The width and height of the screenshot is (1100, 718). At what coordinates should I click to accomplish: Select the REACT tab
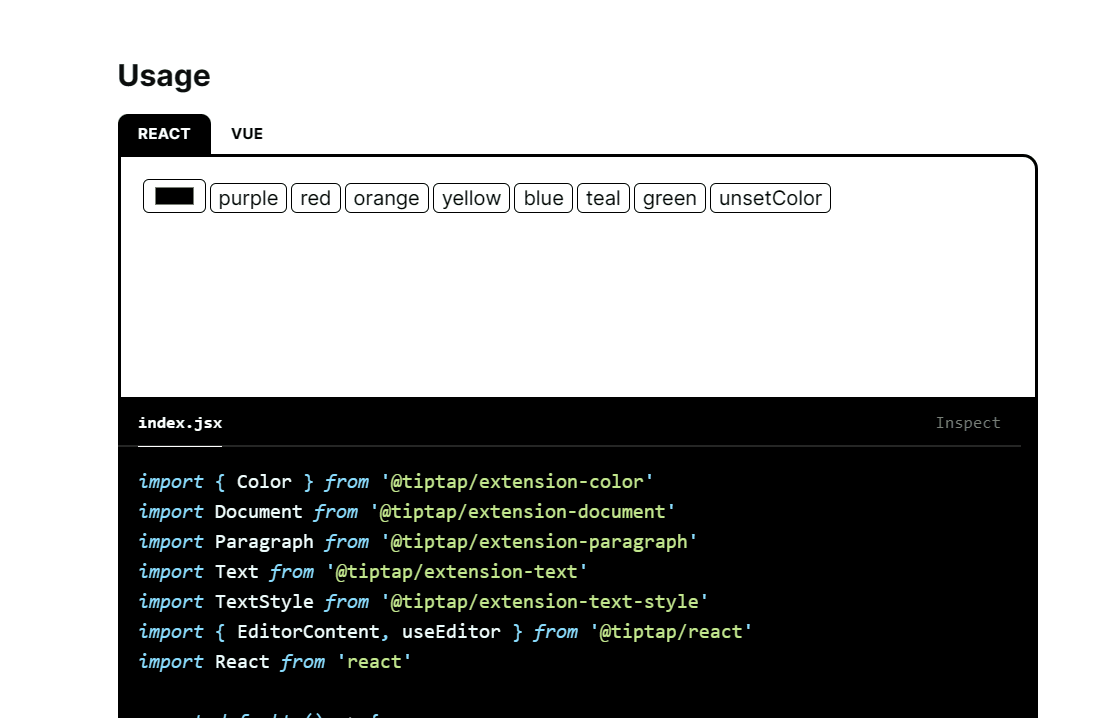[x=163, y=133]
